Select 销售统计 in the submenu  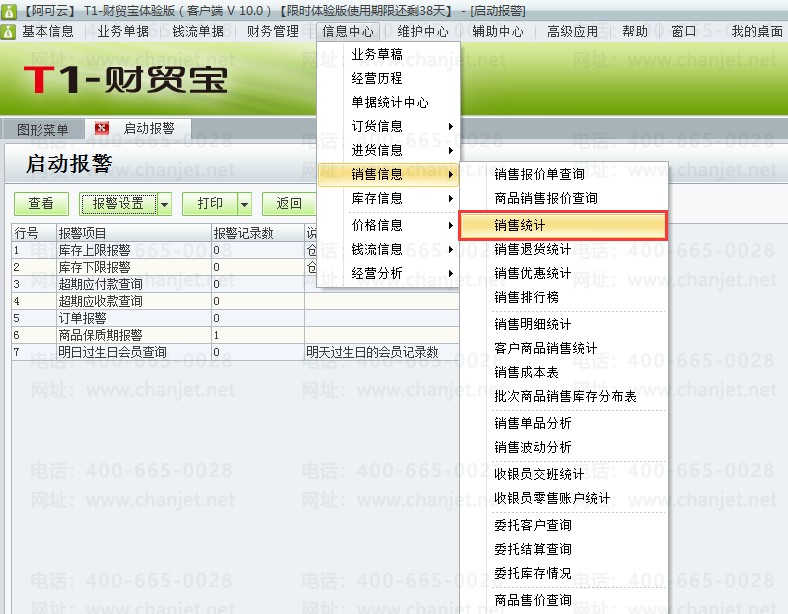pos(563,225)
